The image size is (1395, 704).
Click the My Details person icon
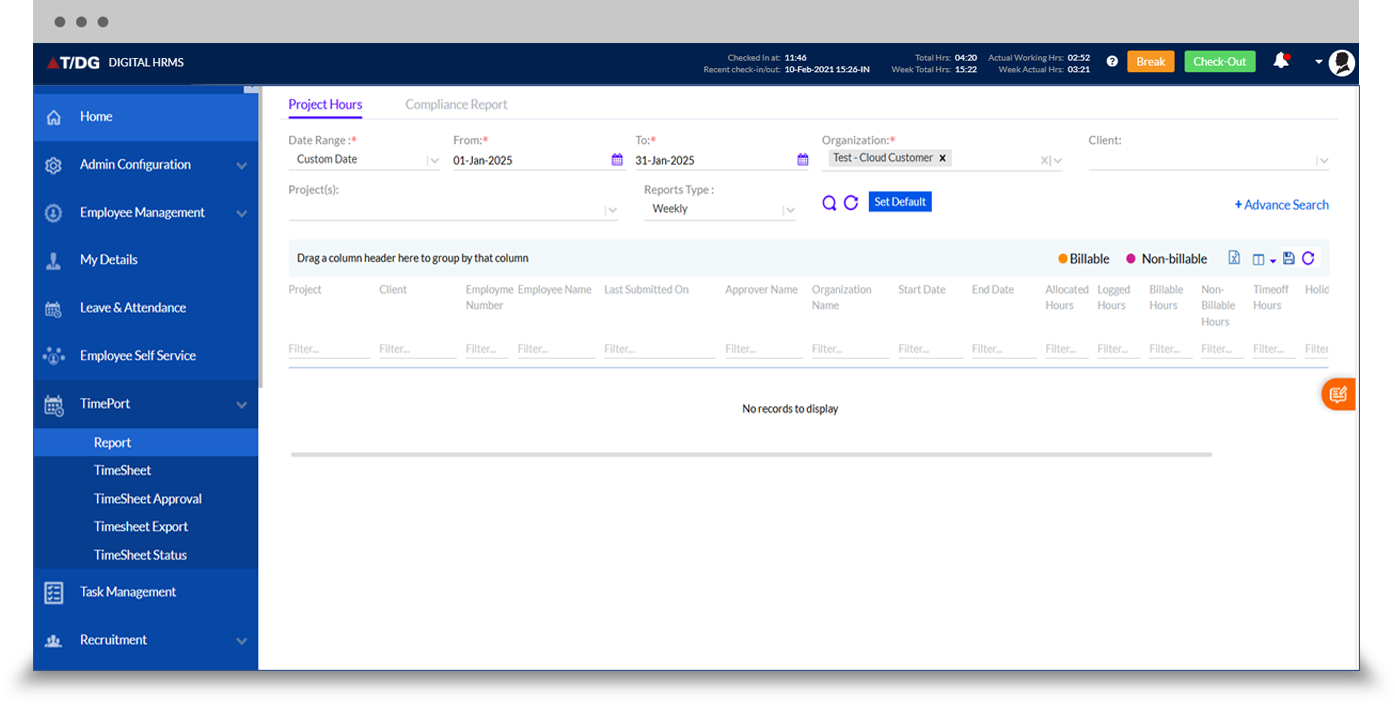(x=54, y=260)
